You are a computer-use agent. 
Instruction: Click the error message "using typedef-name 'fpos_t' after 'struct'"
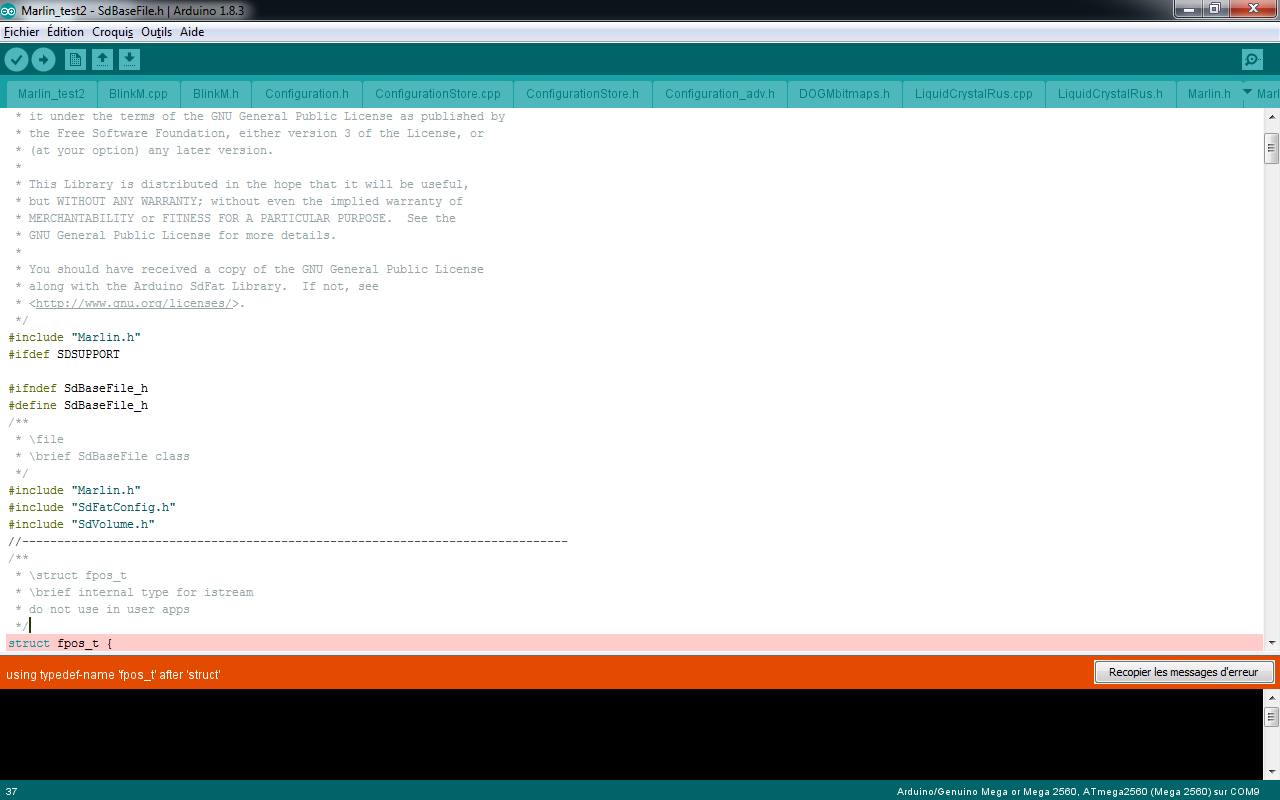point(113,675)
